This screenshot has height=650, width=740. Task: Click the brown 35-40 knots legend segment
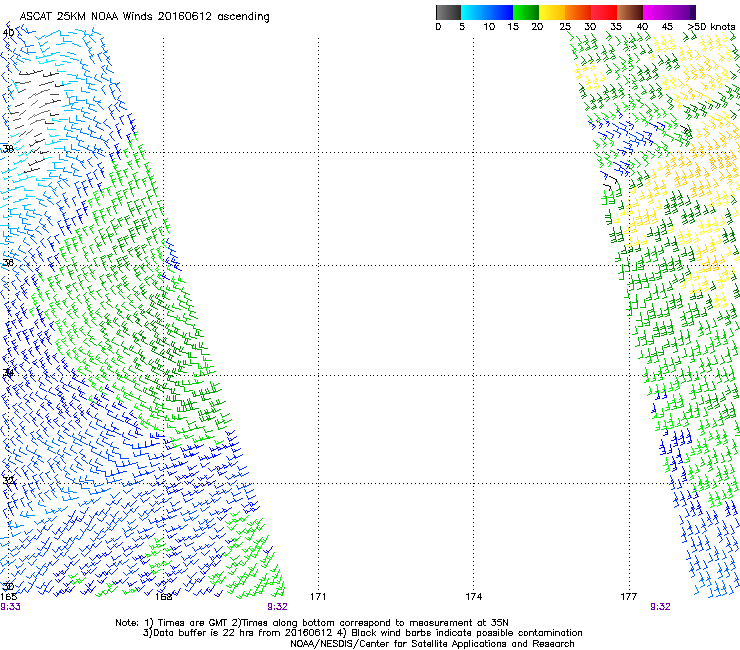pyautogui.click(x=630, y=12)
